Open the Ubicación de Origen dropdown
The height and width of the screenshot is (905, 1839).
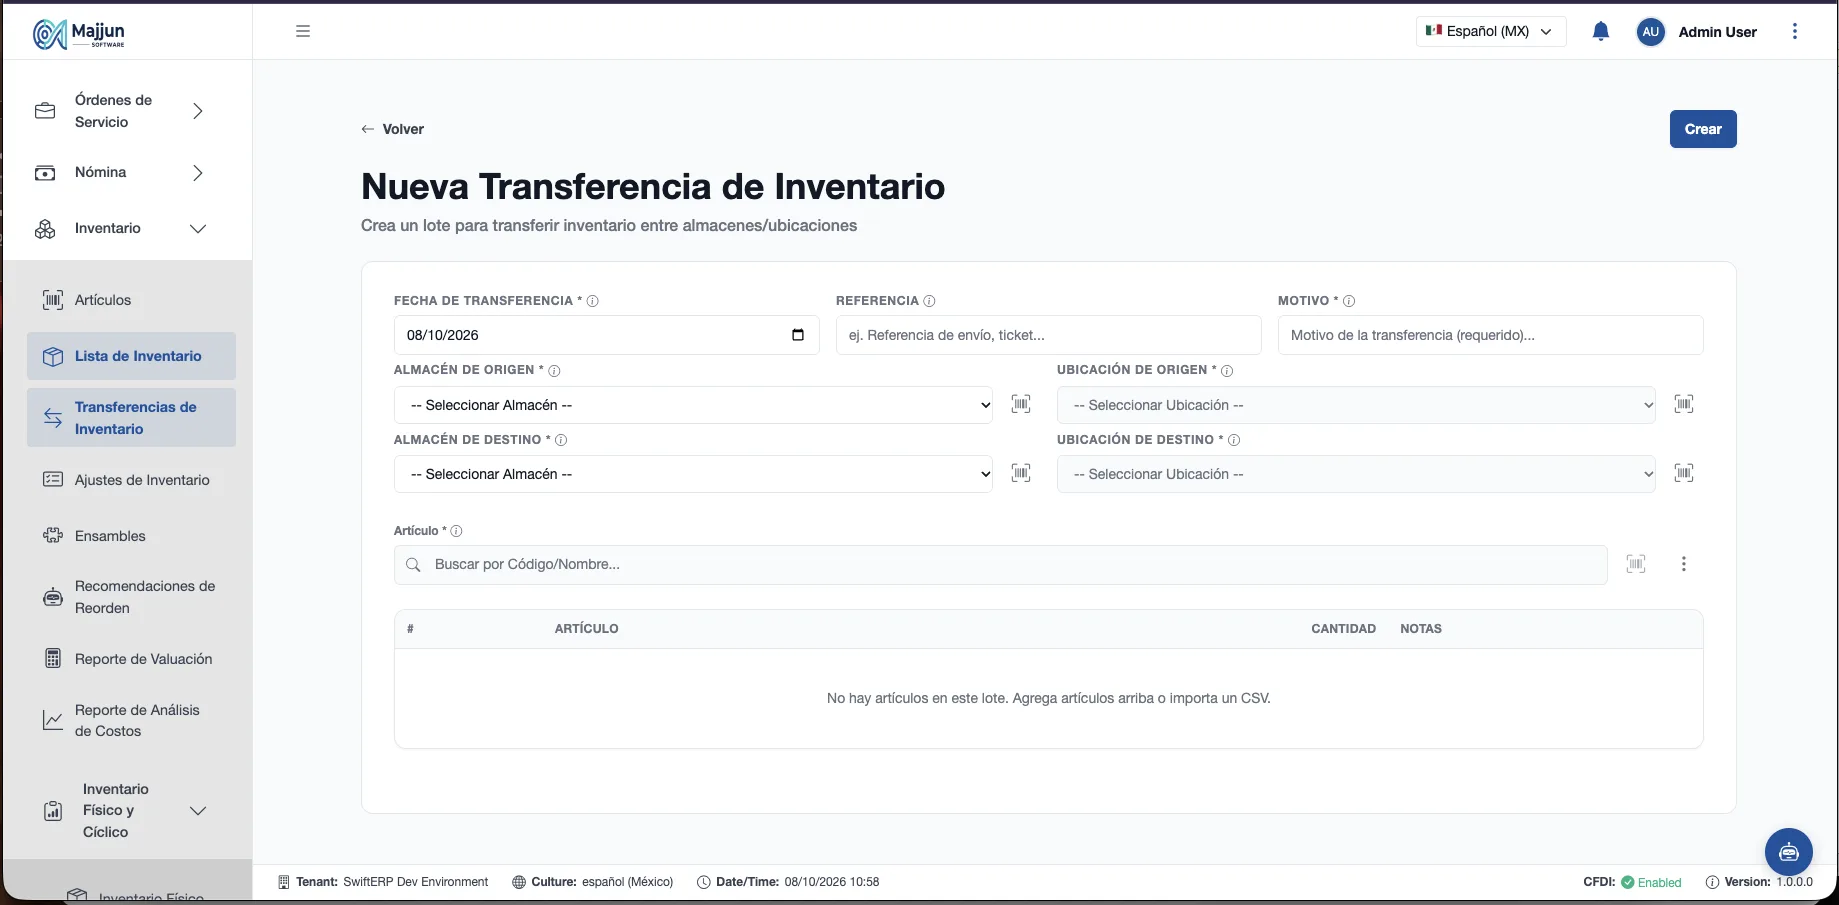pos(1356,405)
